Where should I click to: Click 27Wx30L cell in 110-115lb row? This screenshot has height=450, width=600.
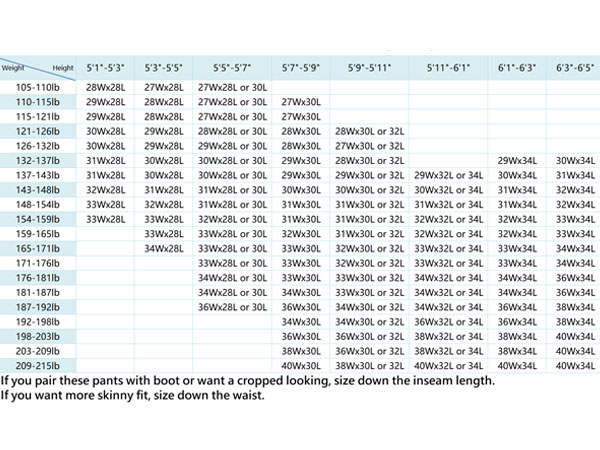click(301, 102)
